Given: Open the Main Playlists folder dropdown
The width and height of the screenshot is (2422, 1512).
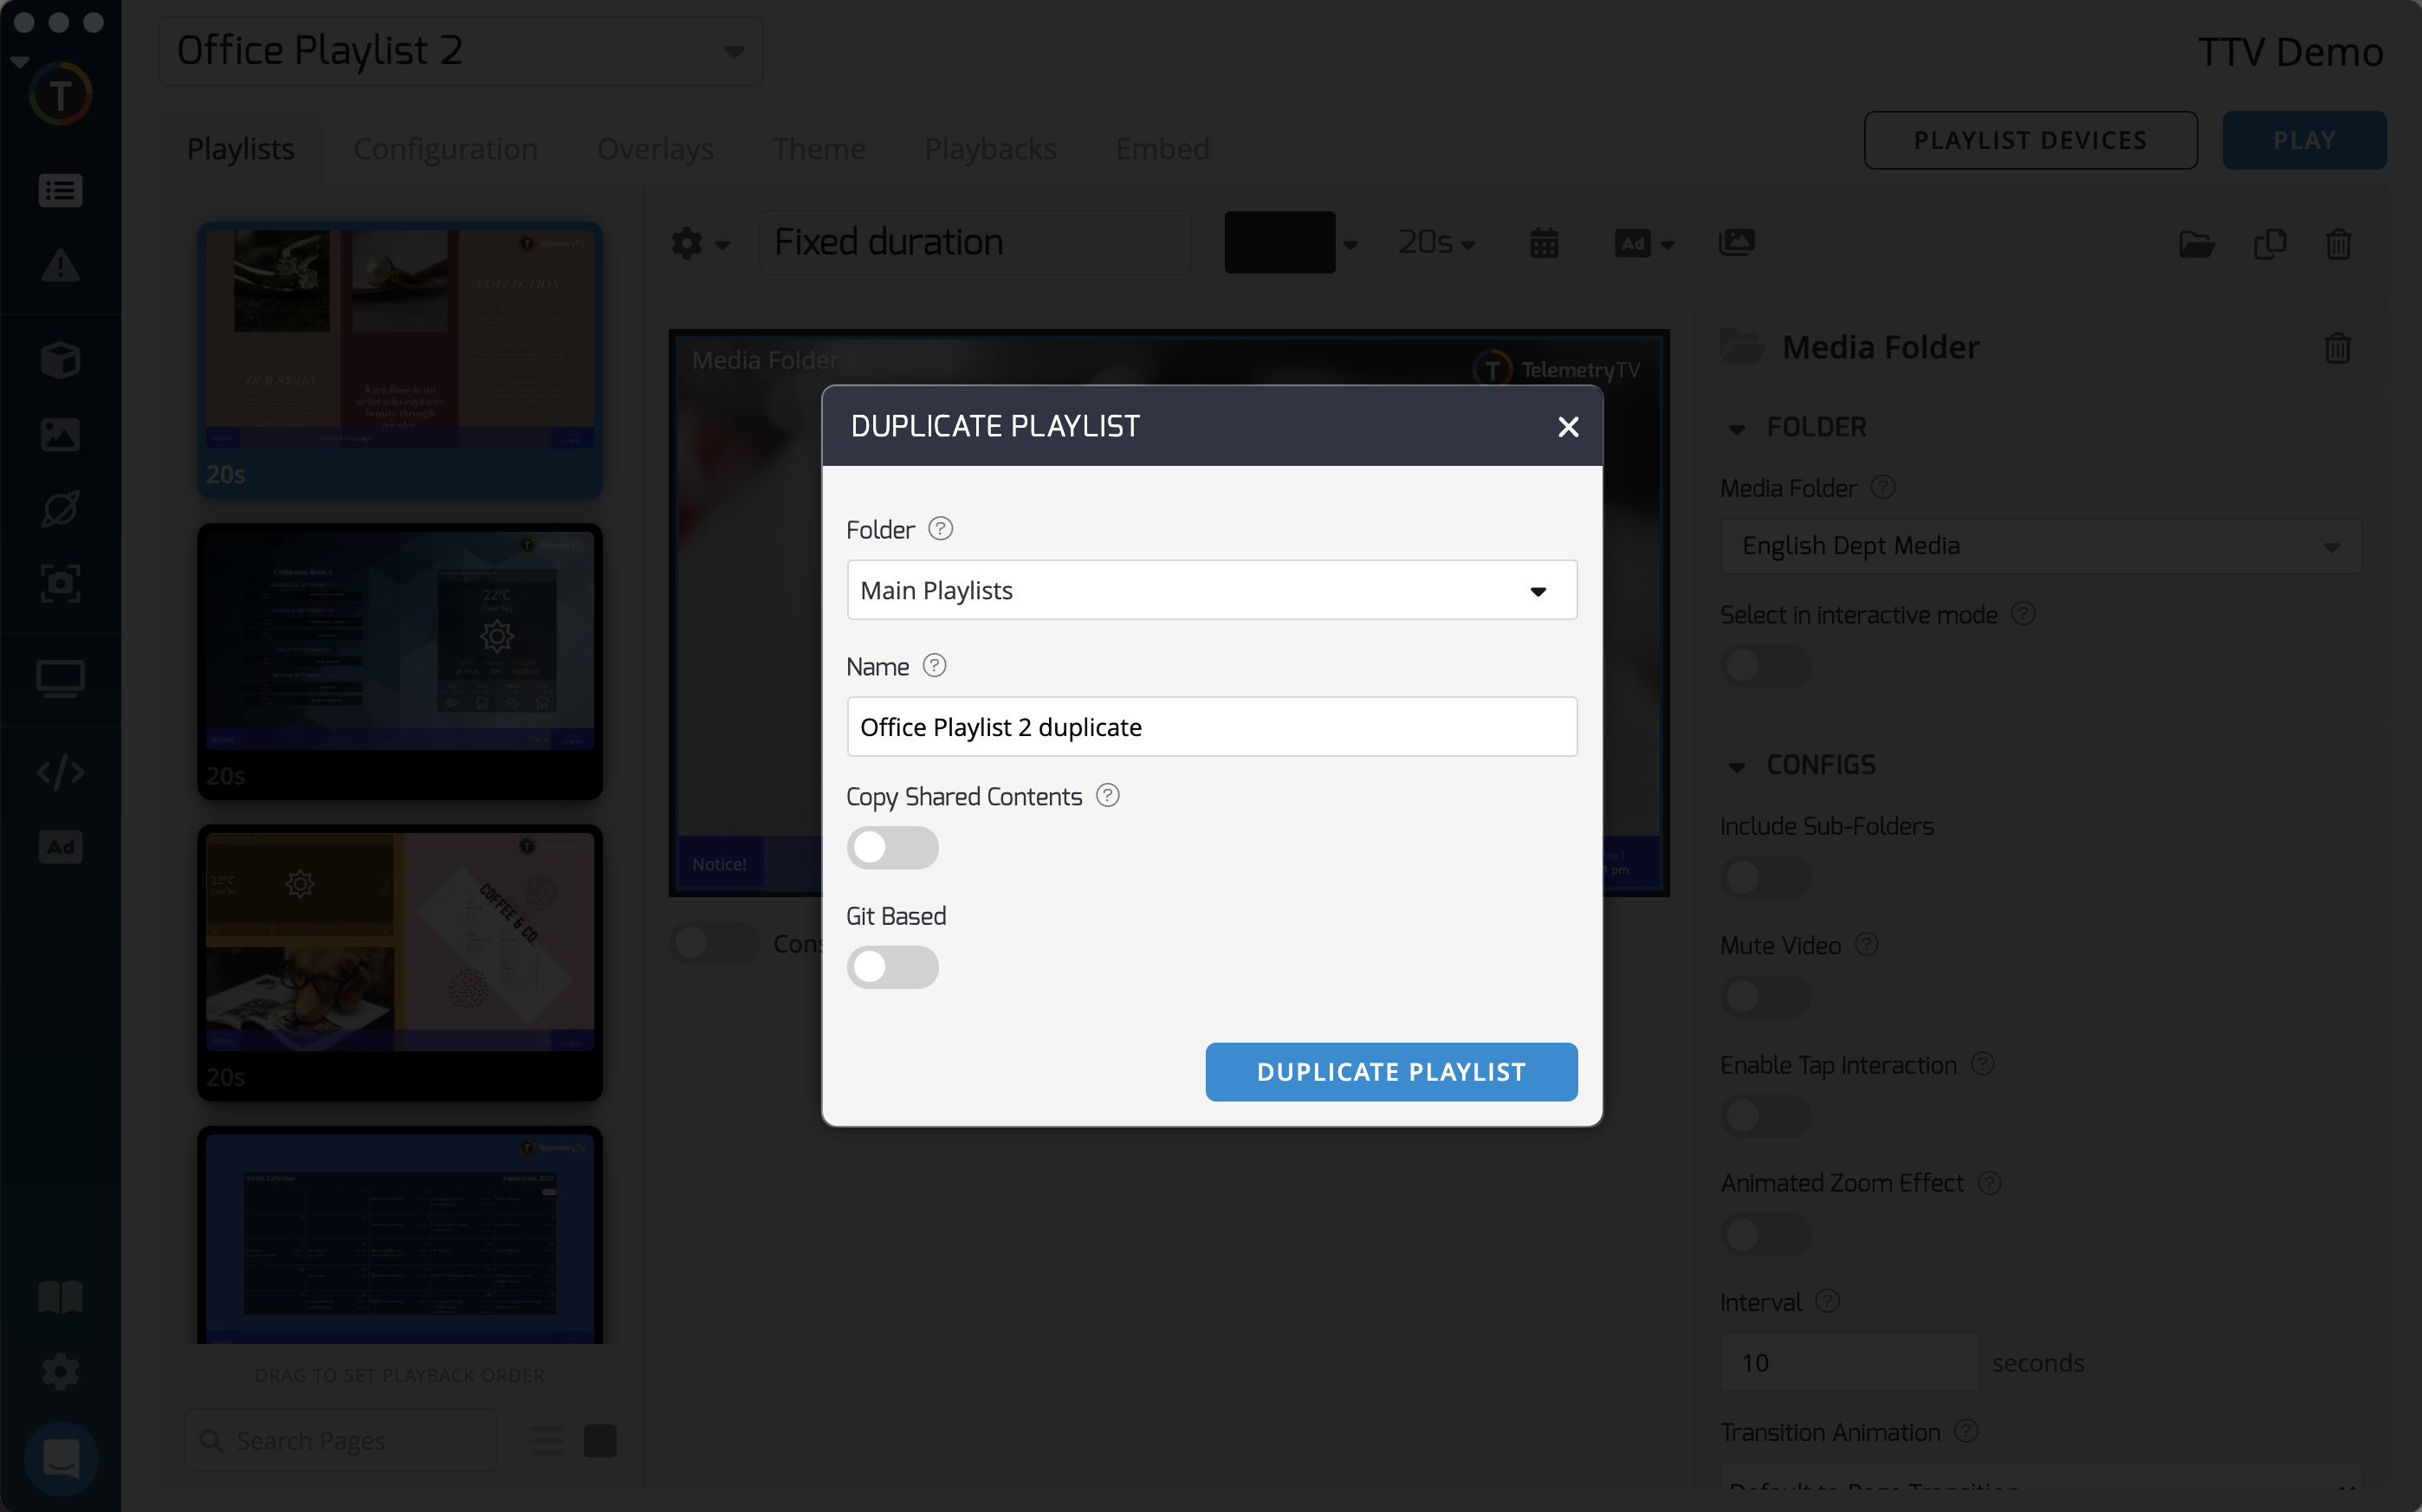Looking at the screenshot, I should coord(1211,590).
